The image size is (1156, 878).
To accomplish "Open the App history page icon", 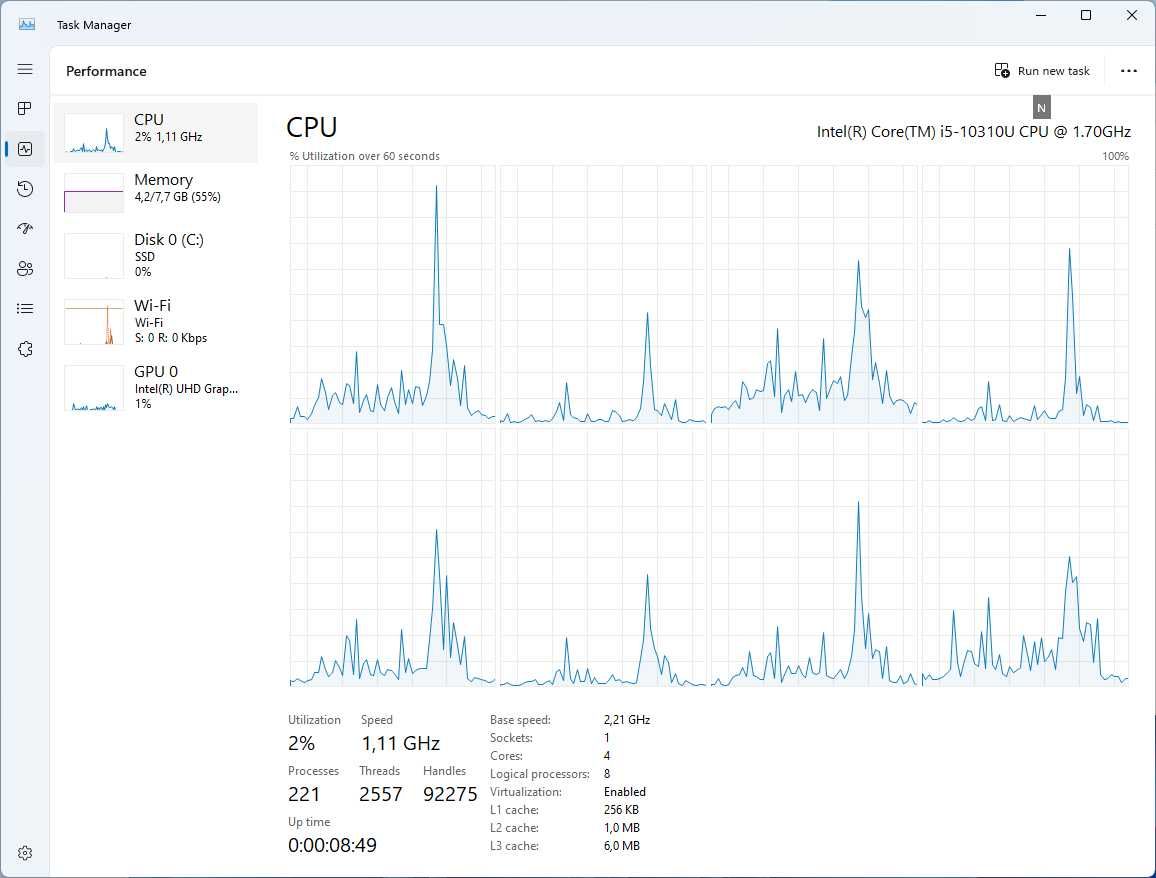I will [25, 189].
